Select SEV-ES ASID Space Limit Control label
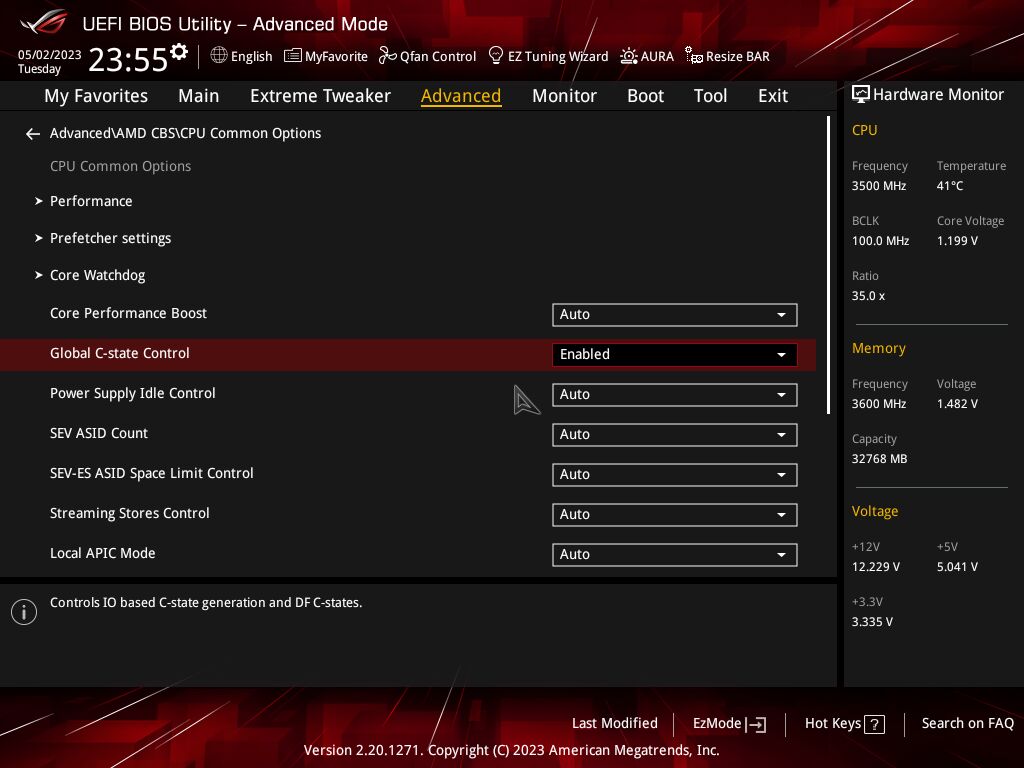Viewport: 1024px width, 768px height. [152, 473]
